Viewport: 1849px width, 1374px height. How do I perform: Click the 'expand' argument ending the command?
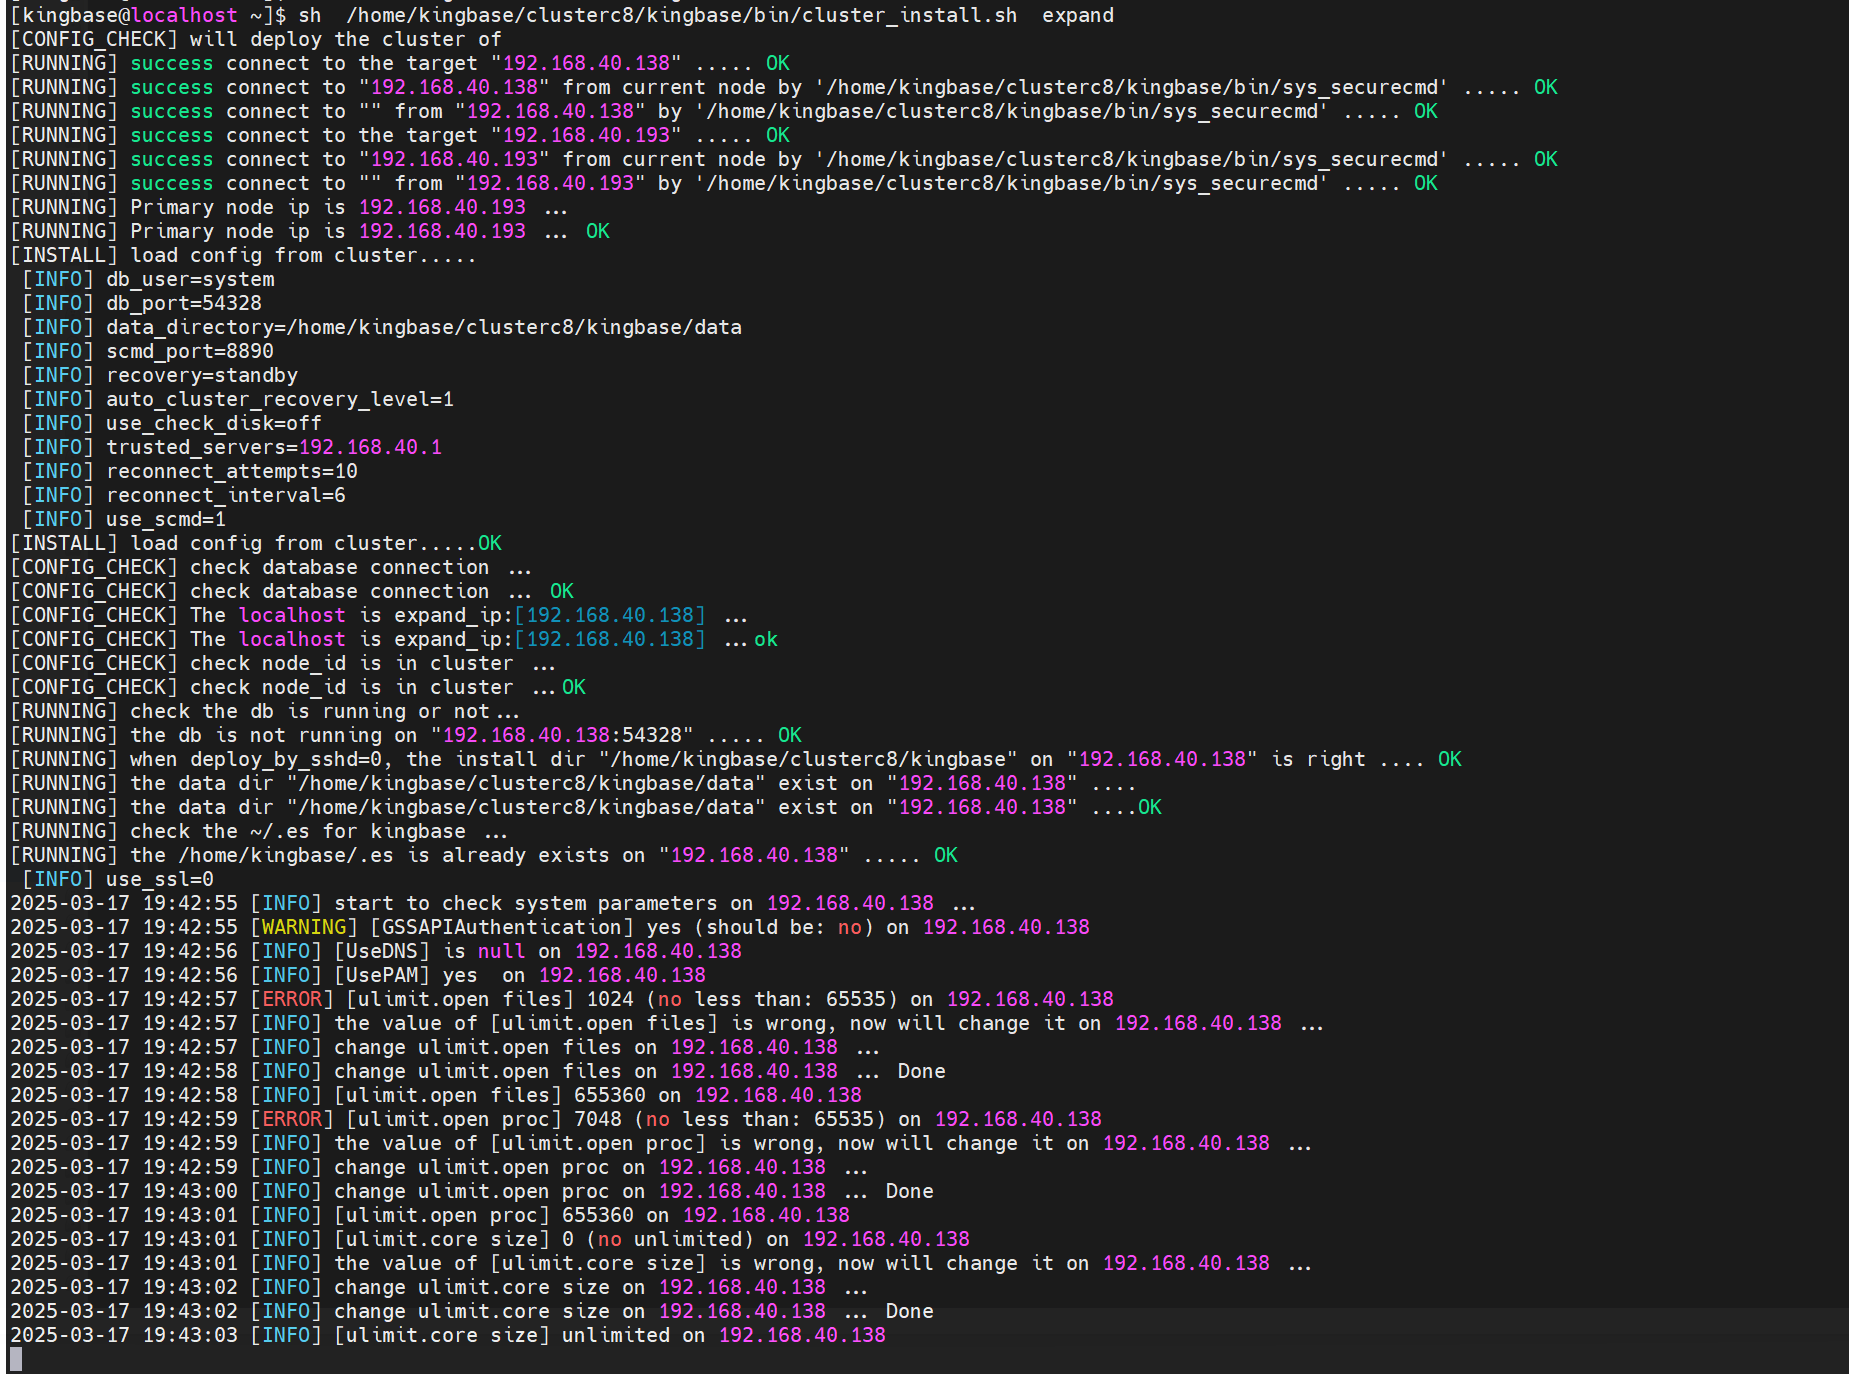click(1077, 15)
